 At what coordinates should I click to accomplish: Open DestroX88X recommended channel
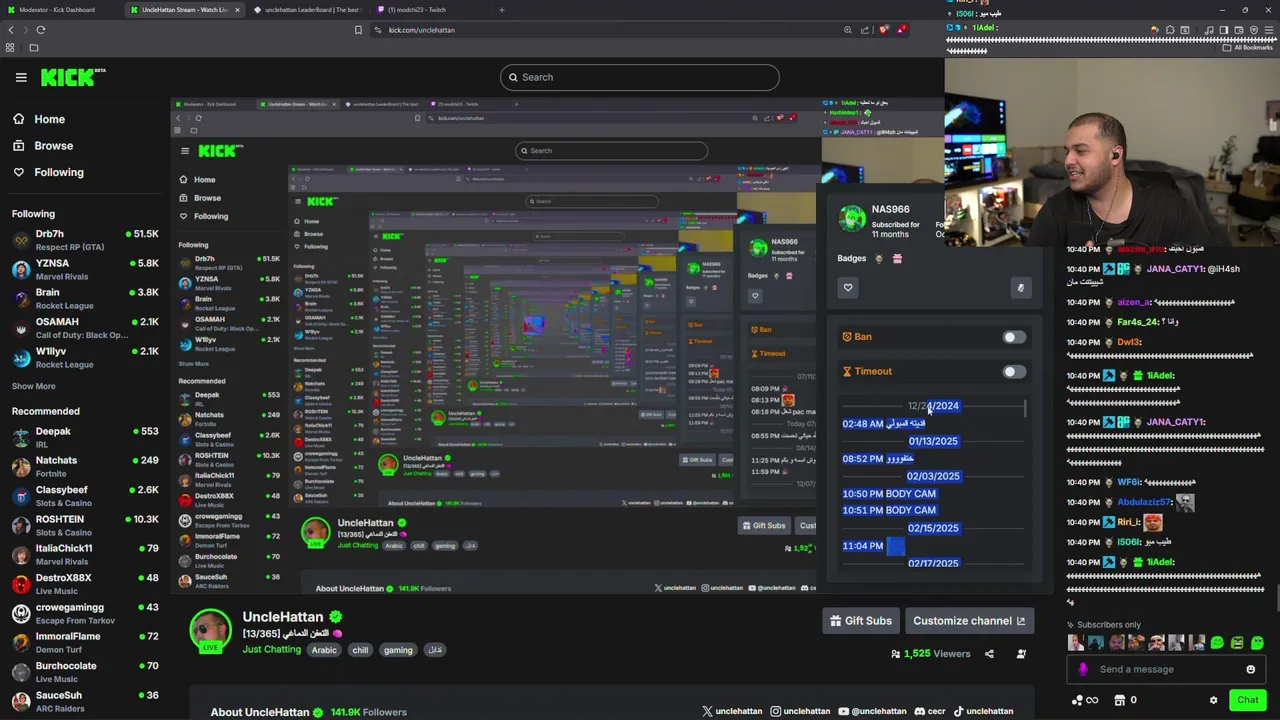[x=85, y=584]
